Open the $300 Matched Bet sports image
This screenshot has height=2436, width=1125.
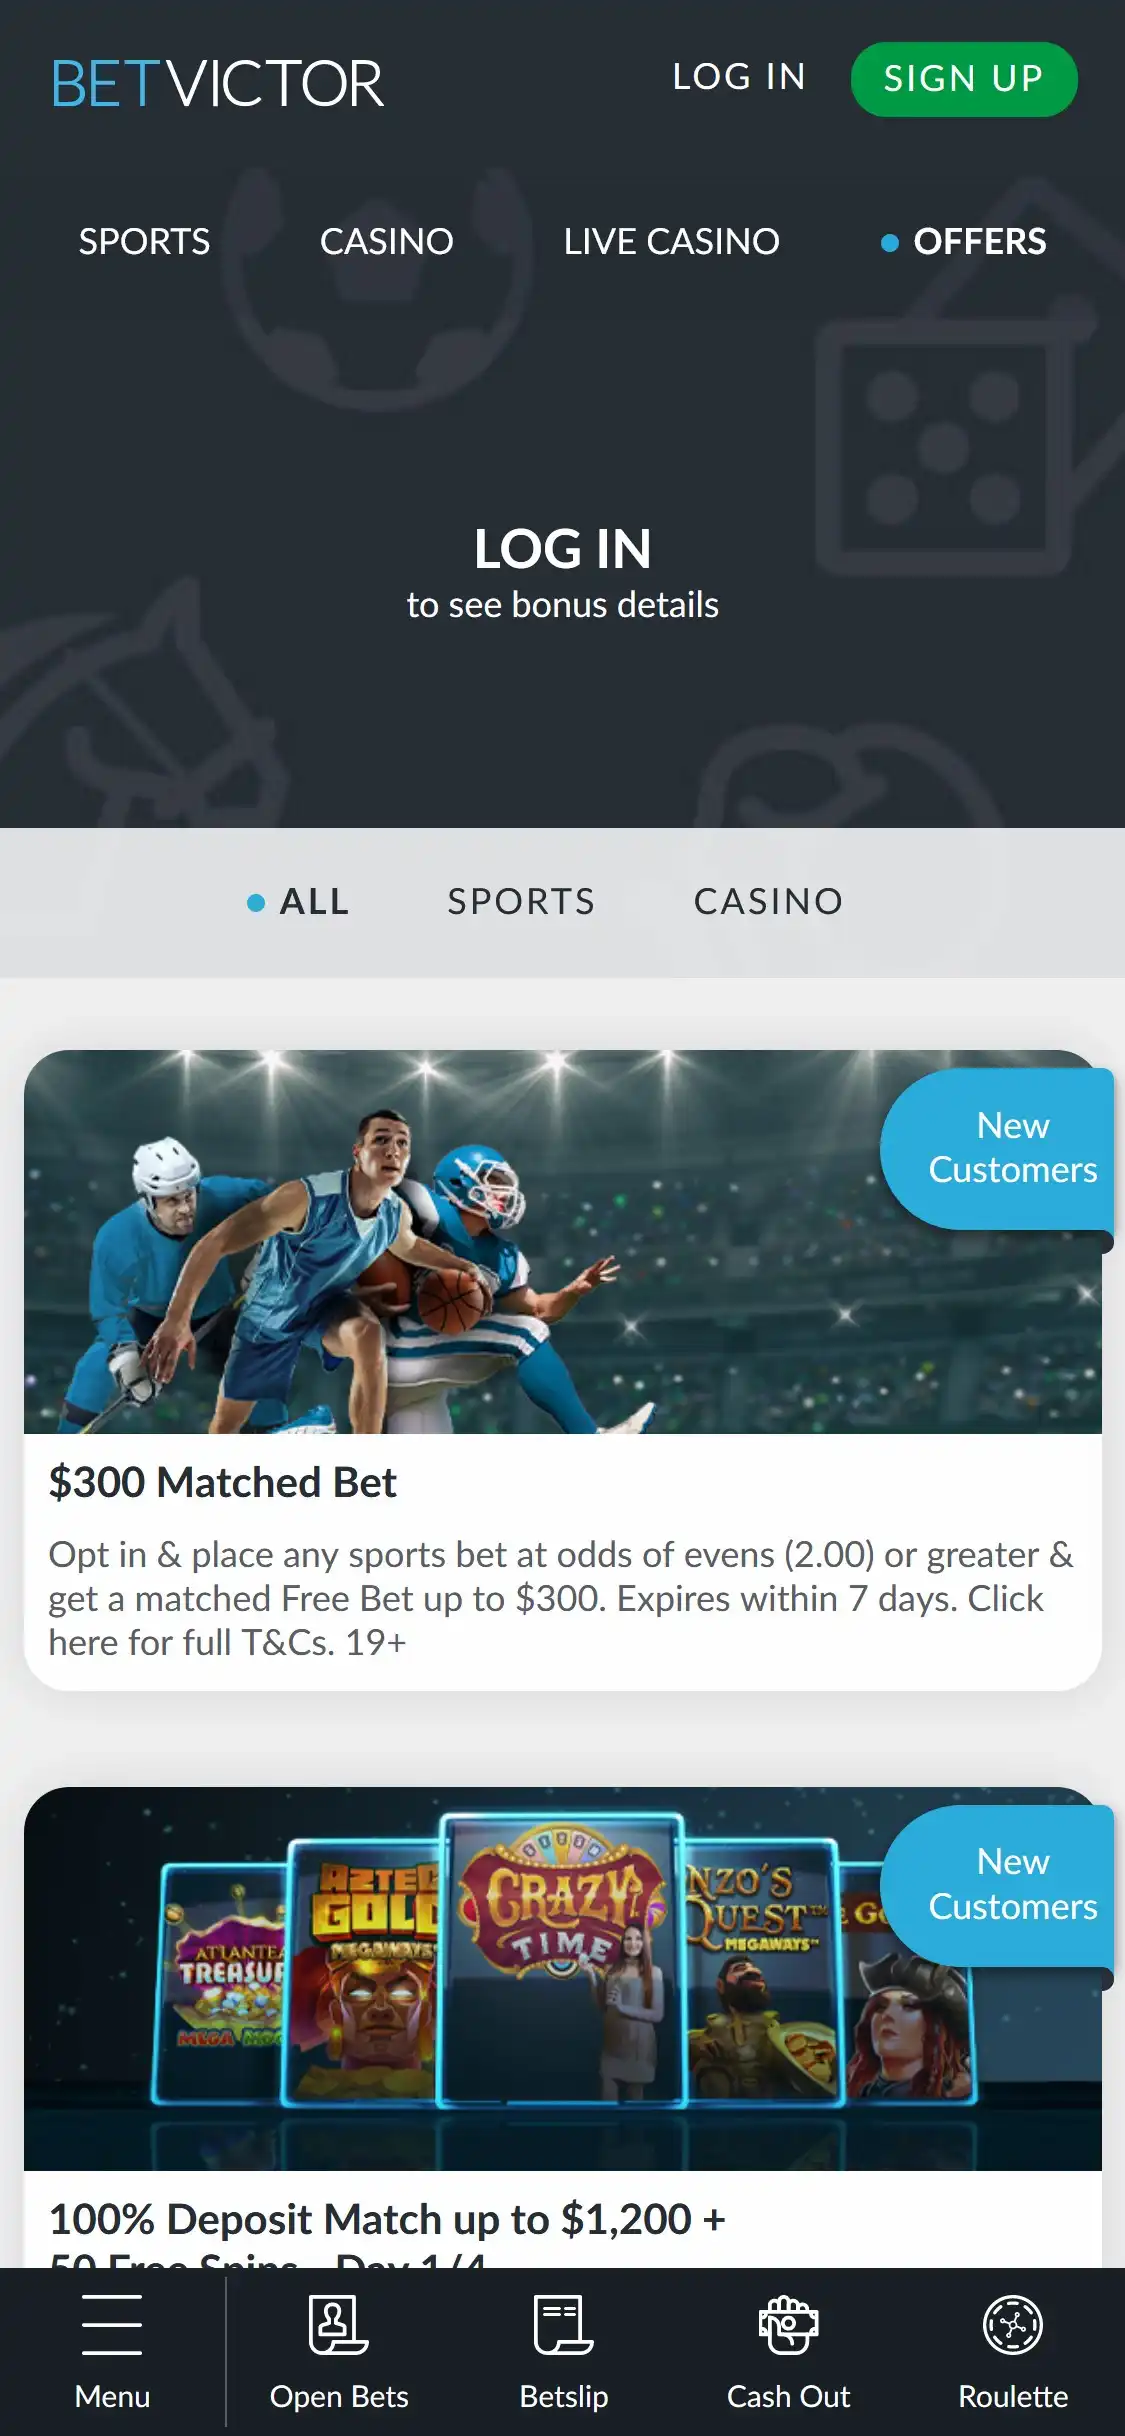coord(563,1242)
